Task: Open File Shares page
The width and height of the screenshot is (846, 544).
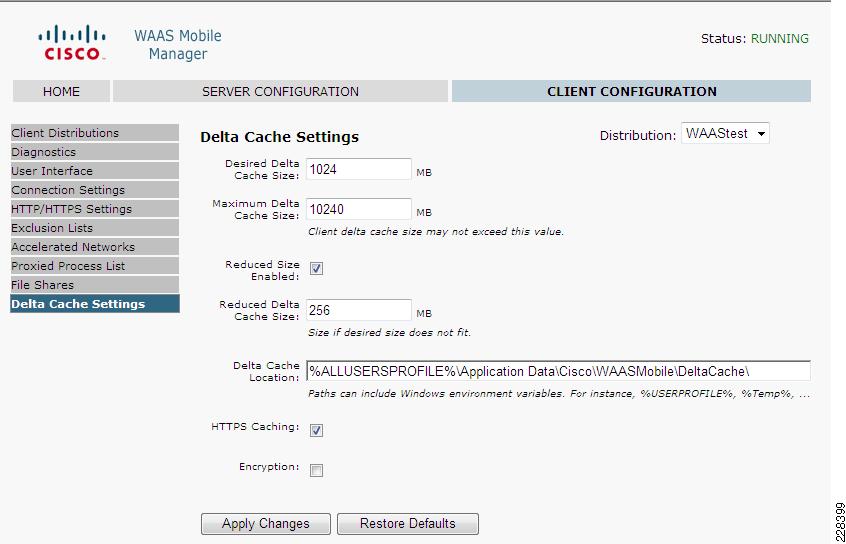Action: (94, 284)
